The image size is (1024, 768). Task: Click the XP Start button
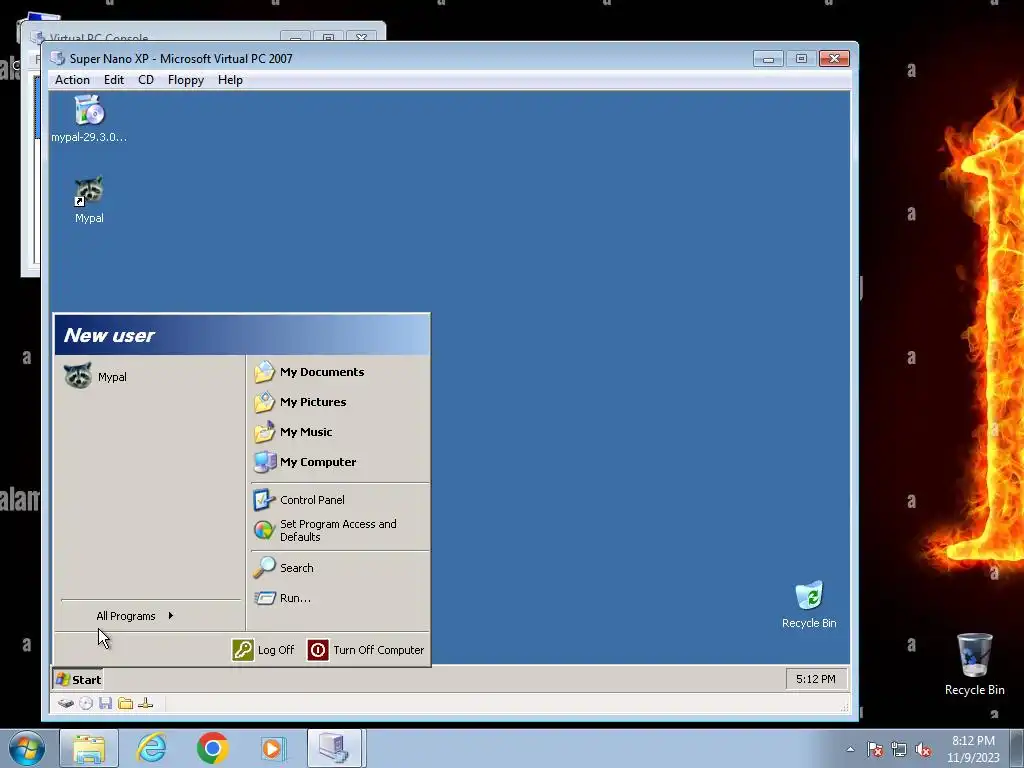78,679
